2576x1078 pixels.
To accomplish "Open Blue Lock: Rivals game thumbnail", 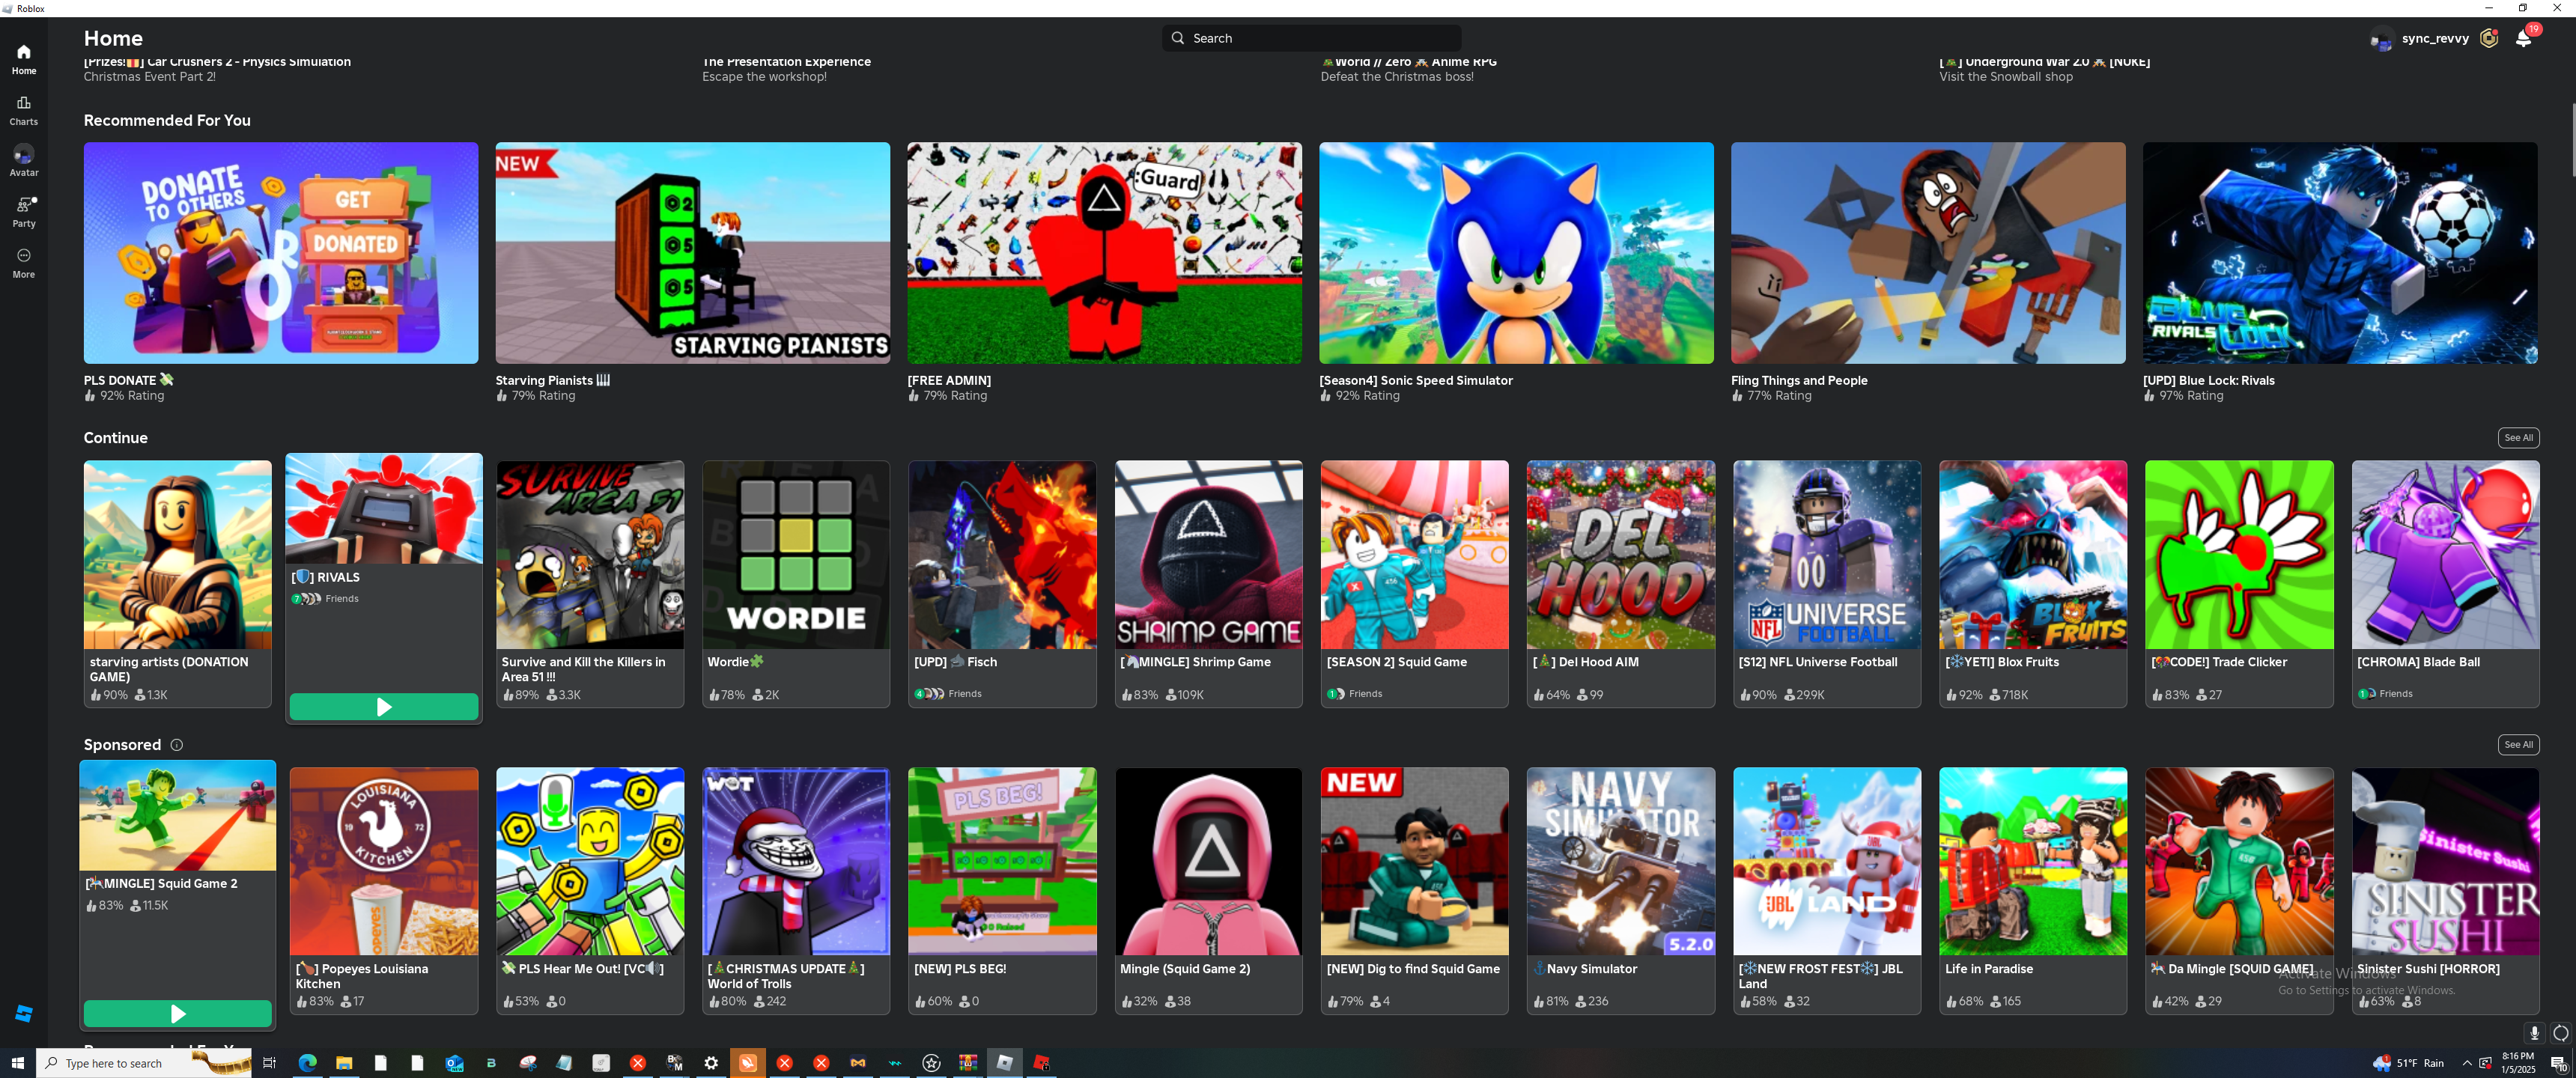I will [2339, 252].
